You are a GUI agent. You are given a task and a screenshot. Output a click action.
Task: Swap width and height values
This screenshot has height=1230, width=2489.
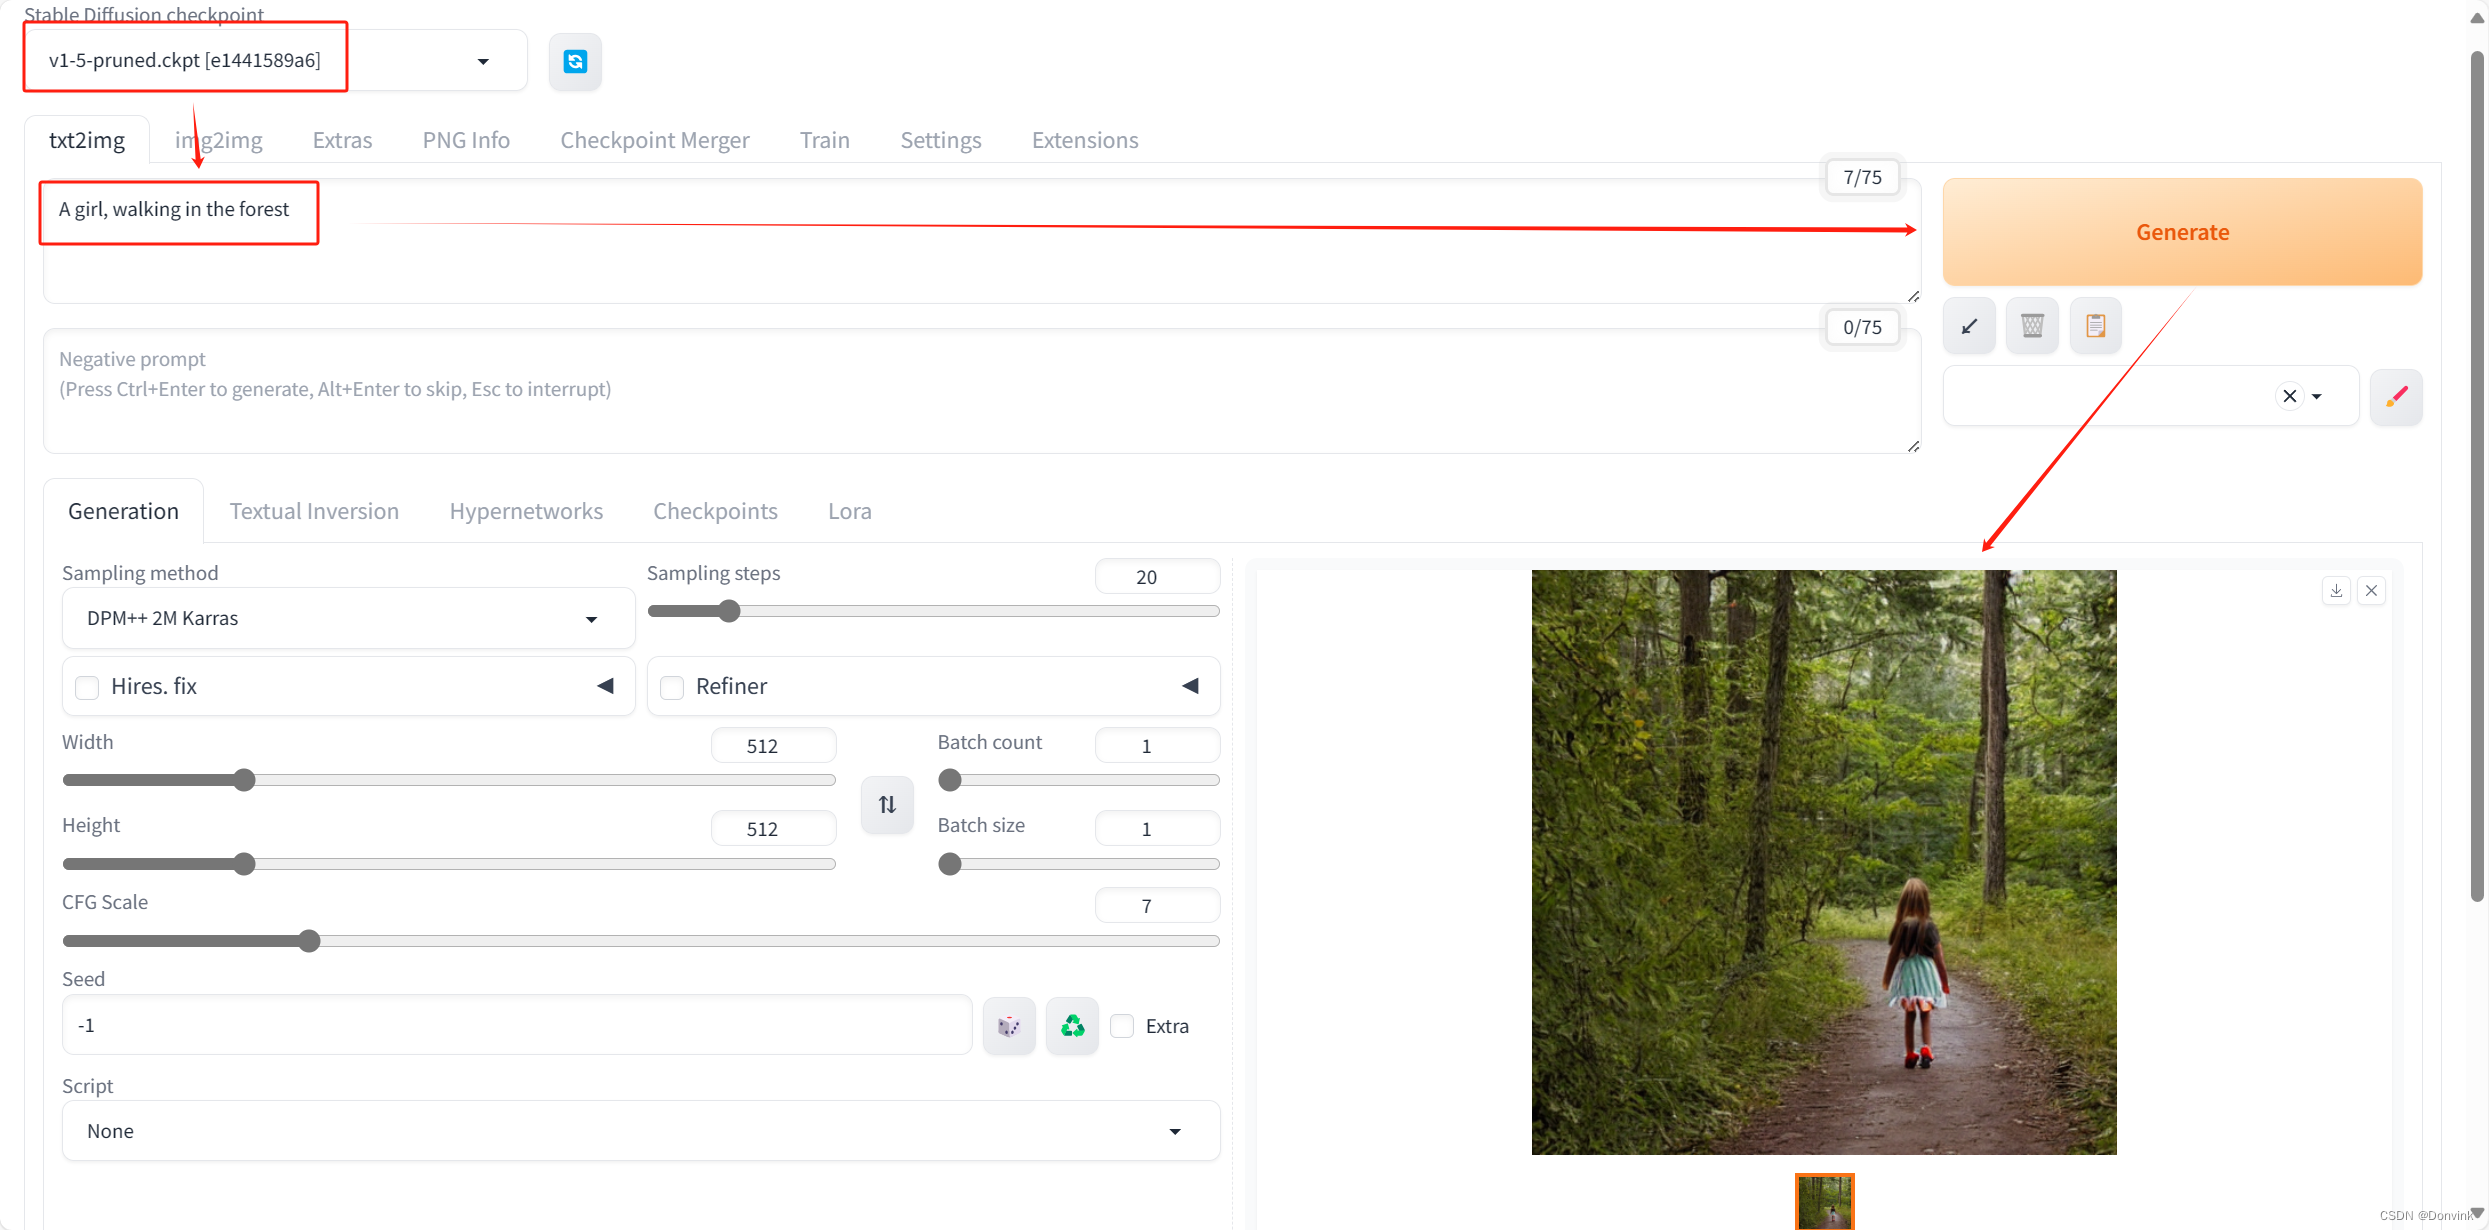(x=887, y=804)
